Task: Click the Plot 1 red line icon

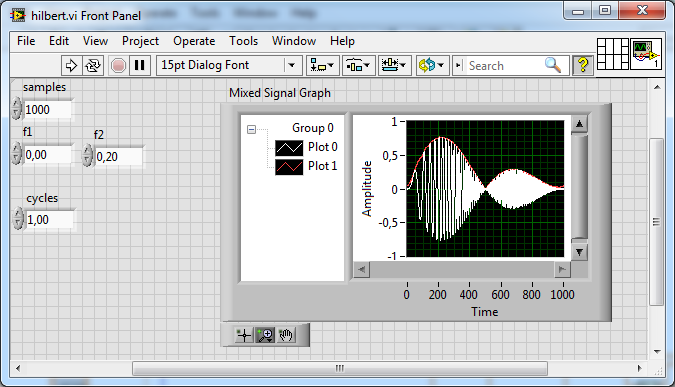Action: pos(289,167)
